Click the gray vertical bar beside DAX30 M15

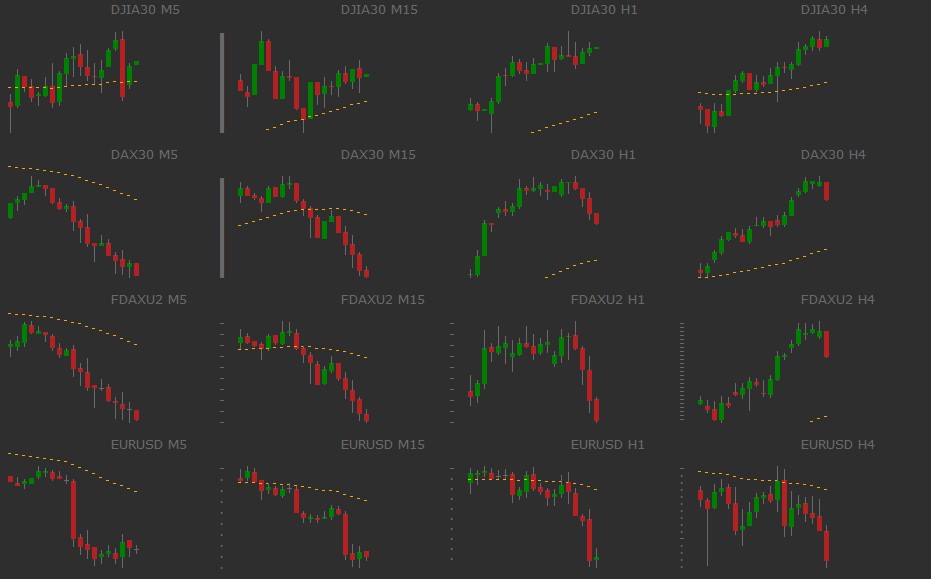tap(222, 227)
